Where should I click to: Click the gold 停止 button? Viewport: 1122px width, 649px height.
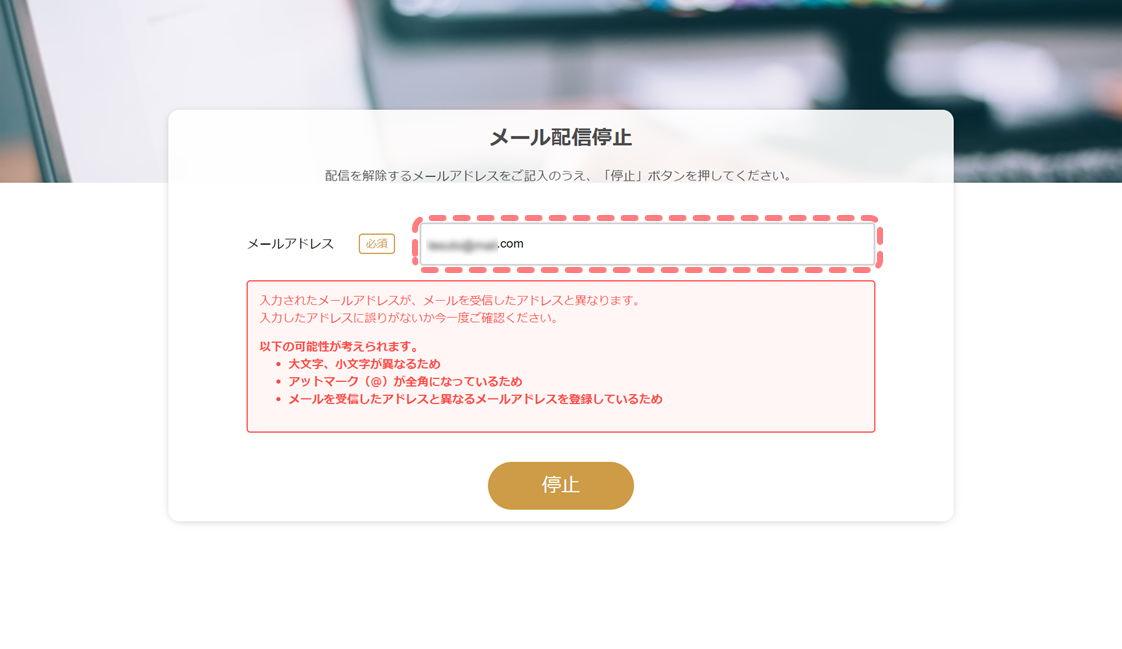[561, 485]
